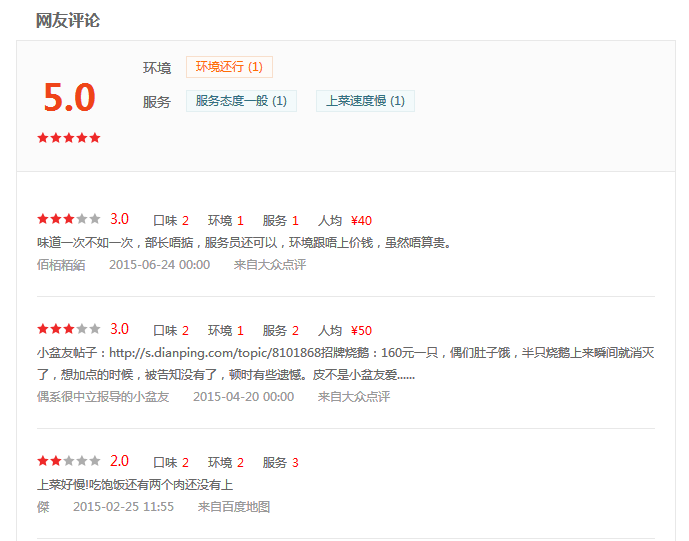The height and width of the screenshot is (541, 689).
Task: Click the review text 上菜好慢
Action: coord(135,485)
